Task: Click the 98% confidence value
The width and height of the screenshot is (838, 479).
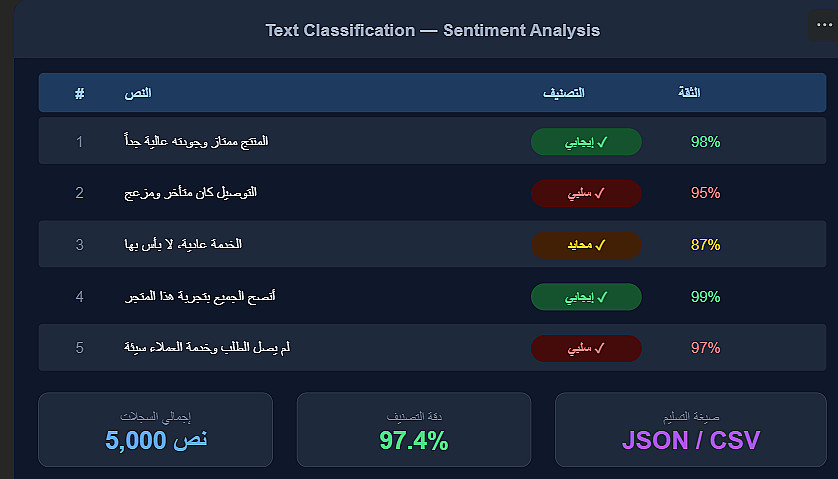Action: pos(705,142)
